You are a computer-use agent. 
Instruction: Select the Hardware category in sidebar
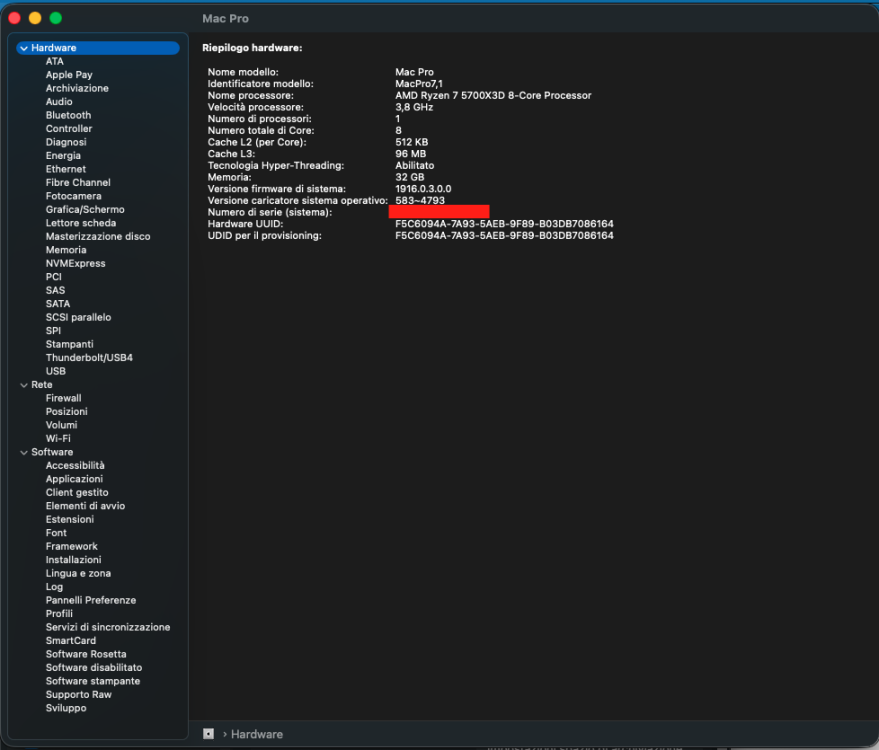click(x=98, y=48)
